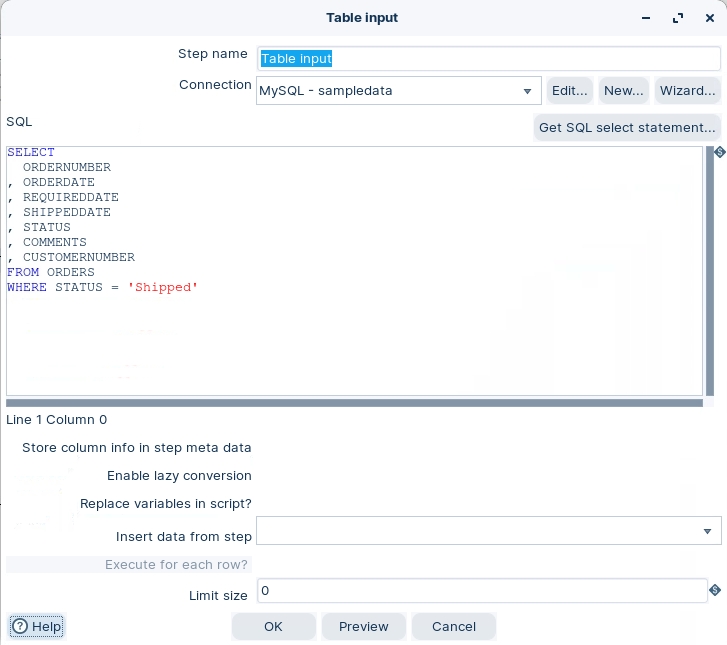This screenshot has width=727, height=645.
Task: Close the Table input dialog window
Action: point(708,18)
